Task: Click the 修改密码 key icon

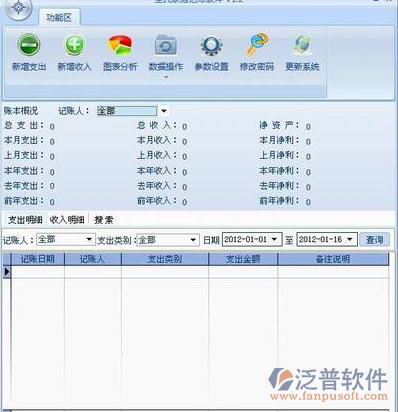Action: pos(257,44)
